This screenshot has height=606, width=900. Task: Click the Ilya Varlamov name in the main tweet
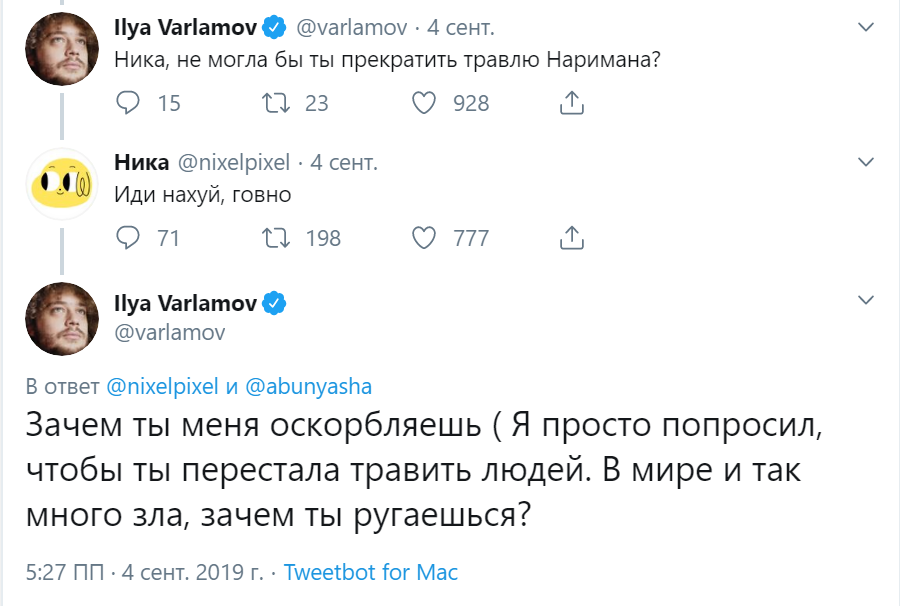pyautogui.click(x=185, y=303)
